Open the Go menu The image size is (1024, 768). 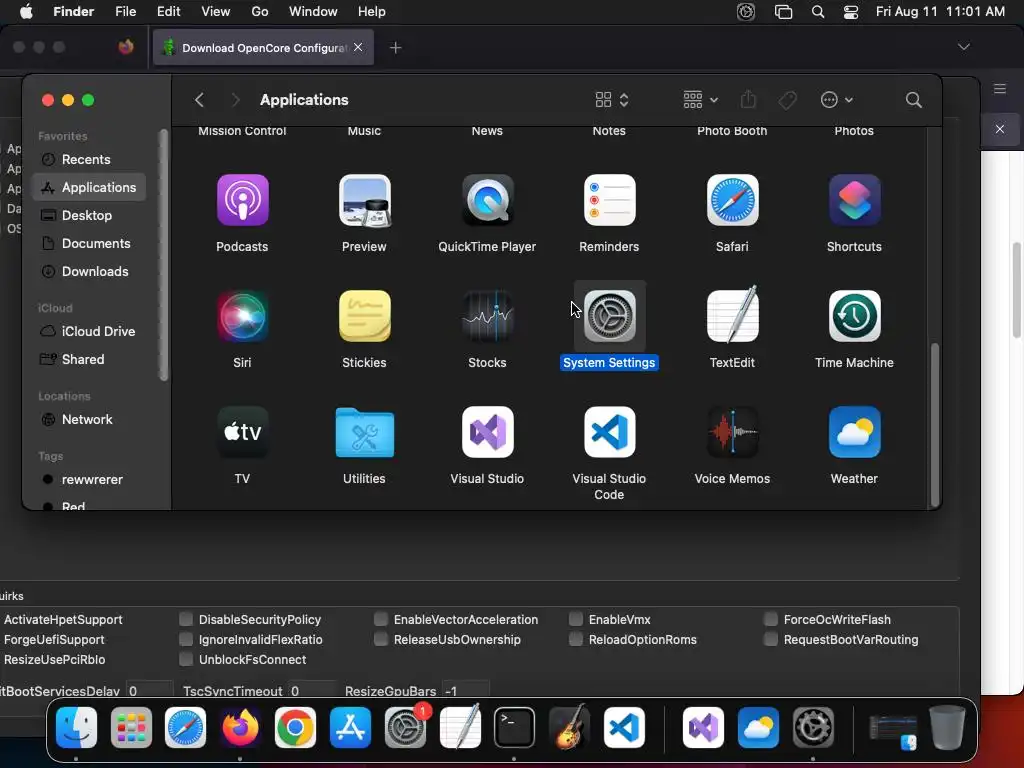coord(260,12)
